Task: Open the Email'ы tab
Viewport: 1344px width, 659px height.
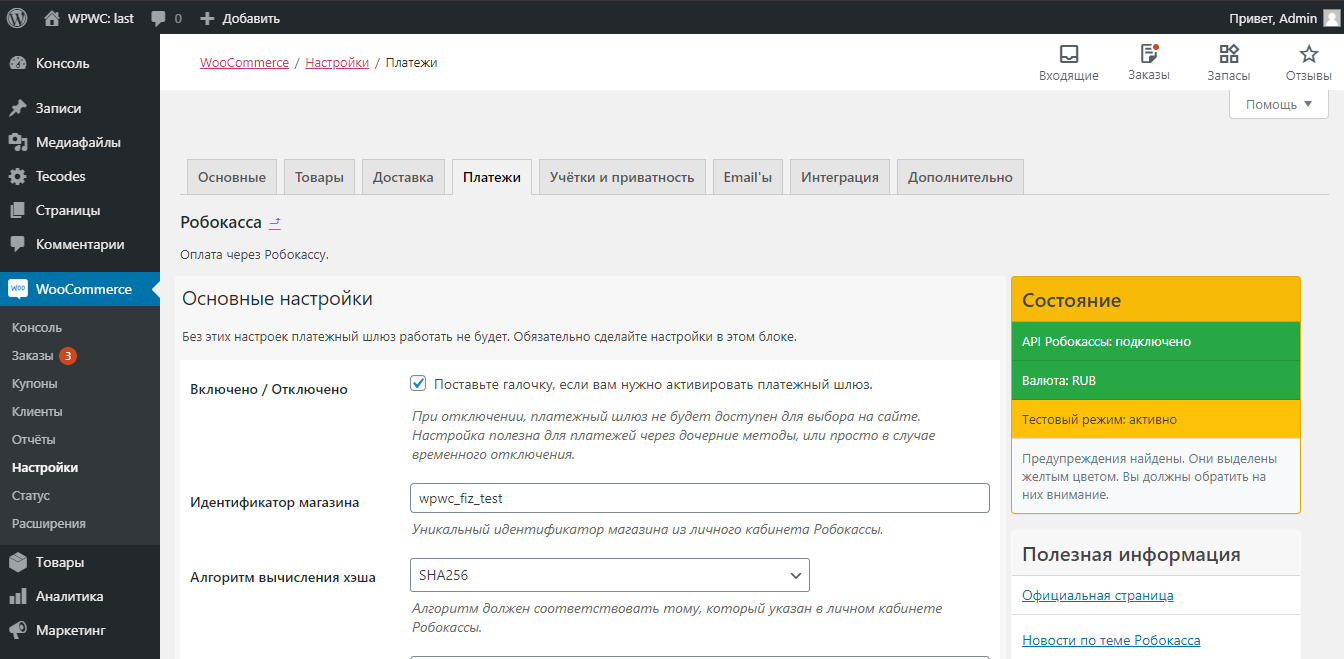Action: 748,177
